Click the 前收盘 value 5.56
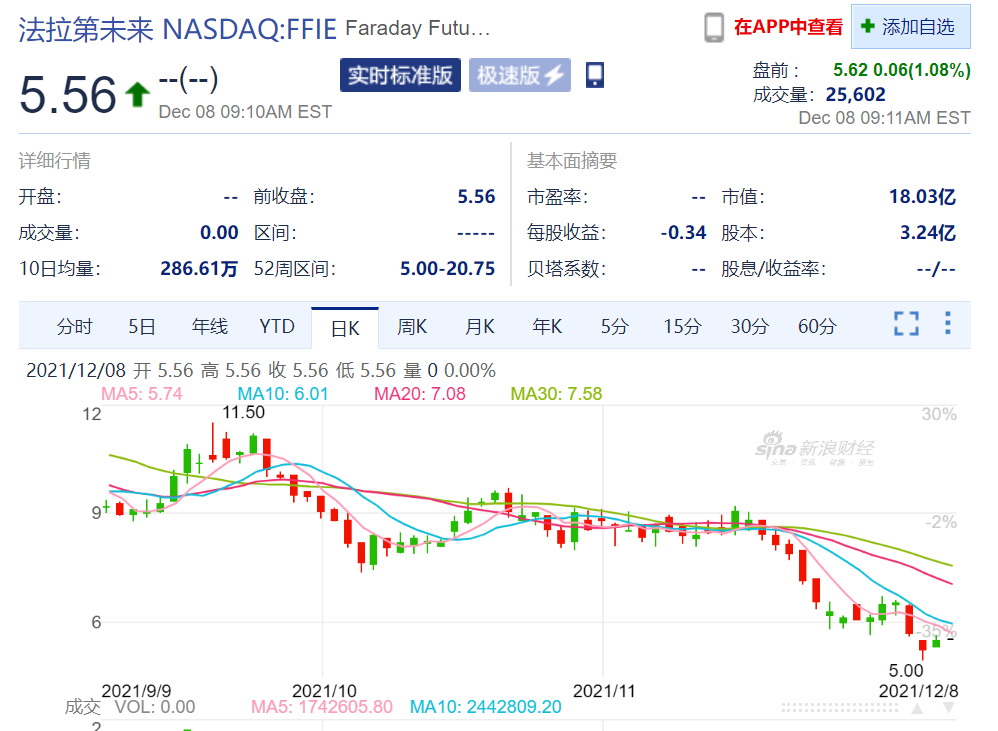 pos(476,197)
